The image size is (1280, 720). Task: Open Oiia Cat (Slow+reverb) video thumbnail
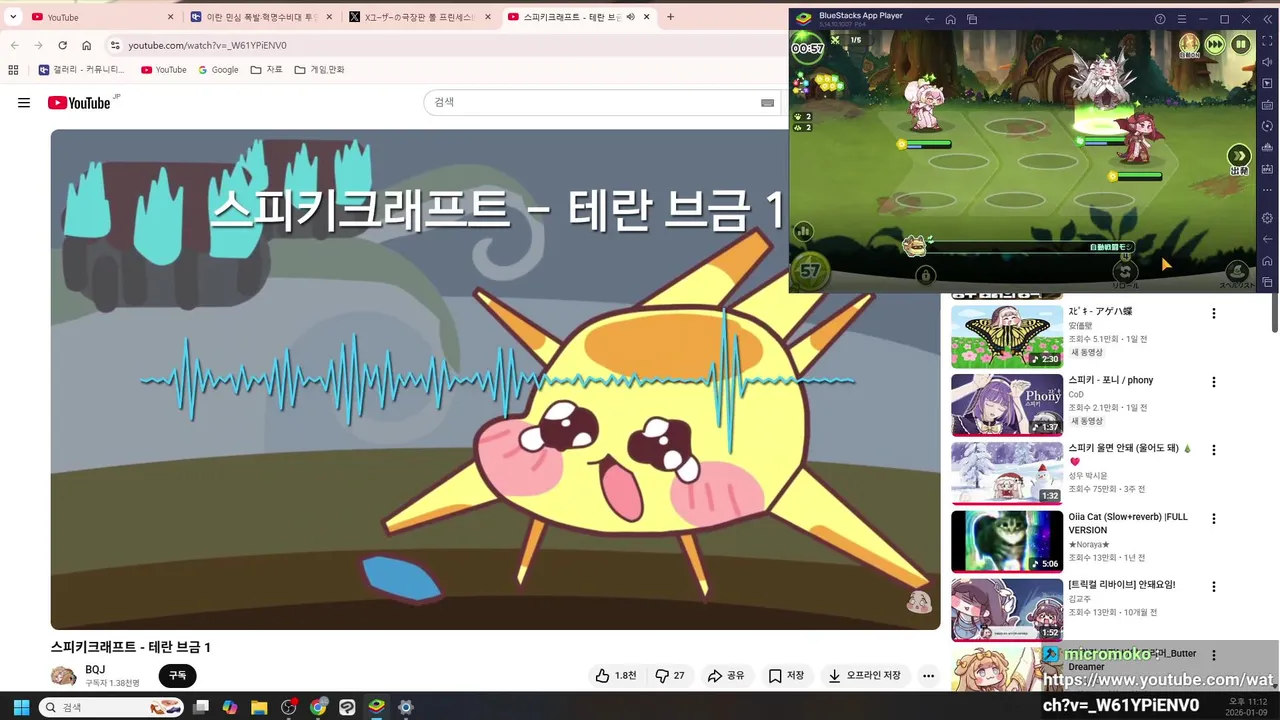1007,541
